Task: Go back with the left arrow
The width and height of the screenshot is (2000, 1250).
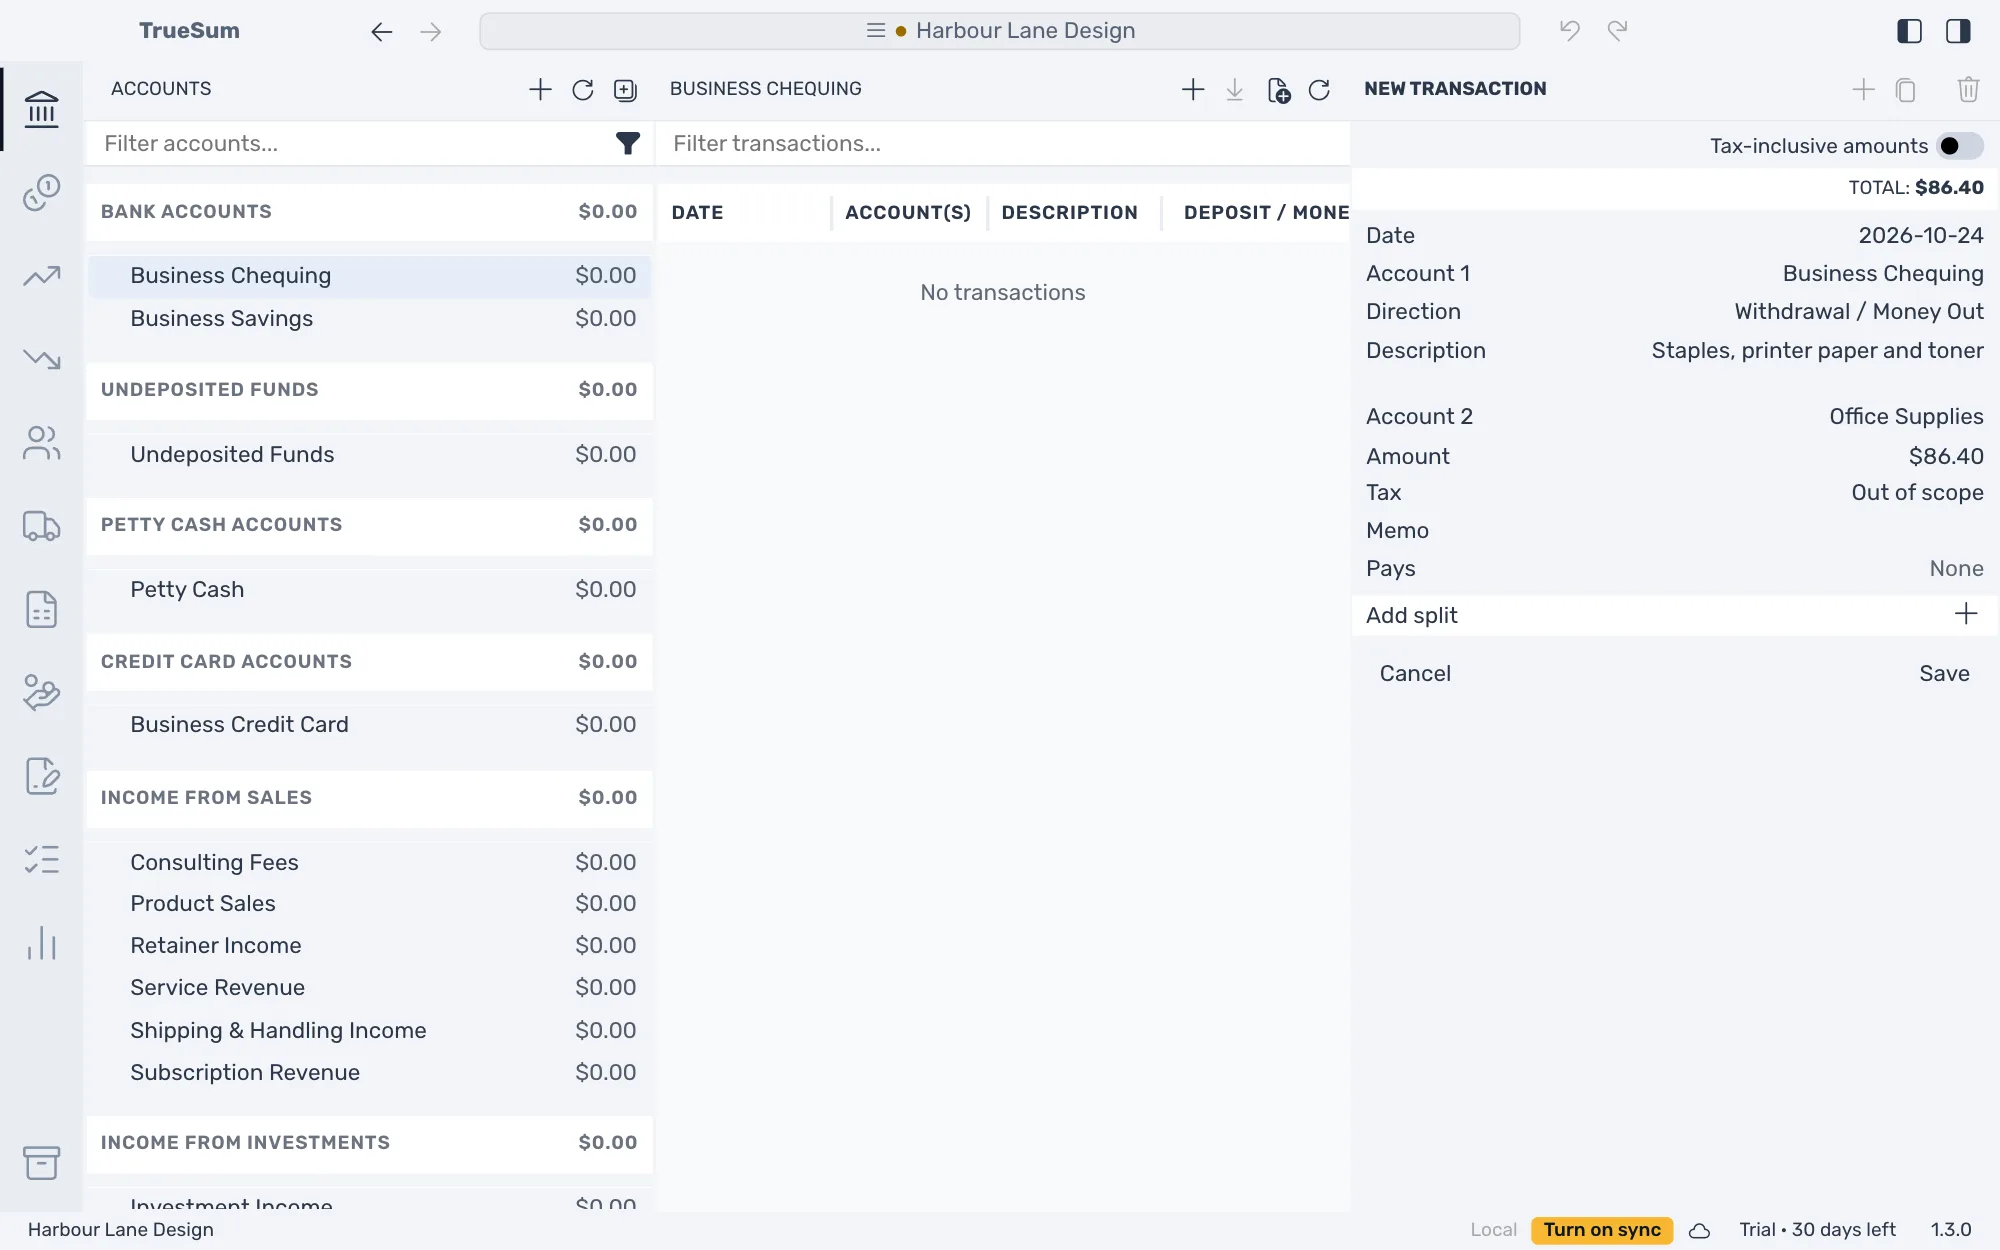Action: click(x=382, y=32)
